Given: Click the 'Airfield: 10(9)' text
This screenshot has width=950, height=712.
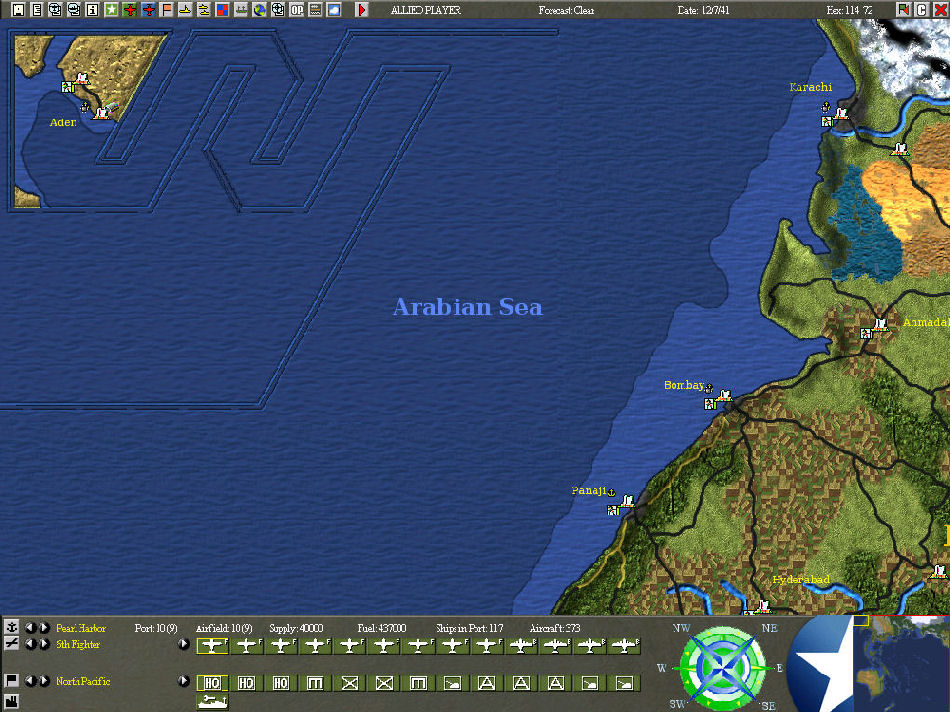Looking at the screenshot, I should [x=224, y=628].
